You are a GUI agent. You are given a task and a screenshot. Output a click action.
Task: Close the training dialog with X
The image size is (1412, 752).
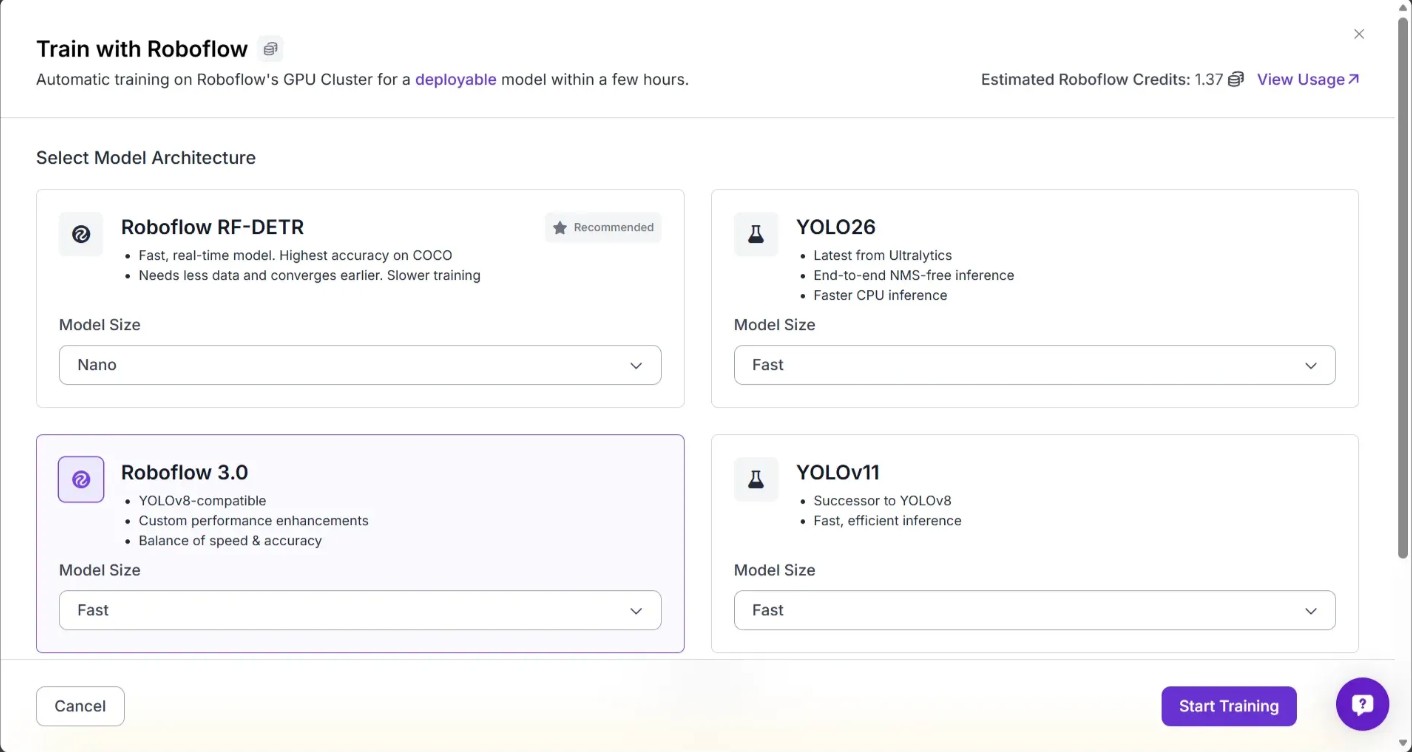1359,34
